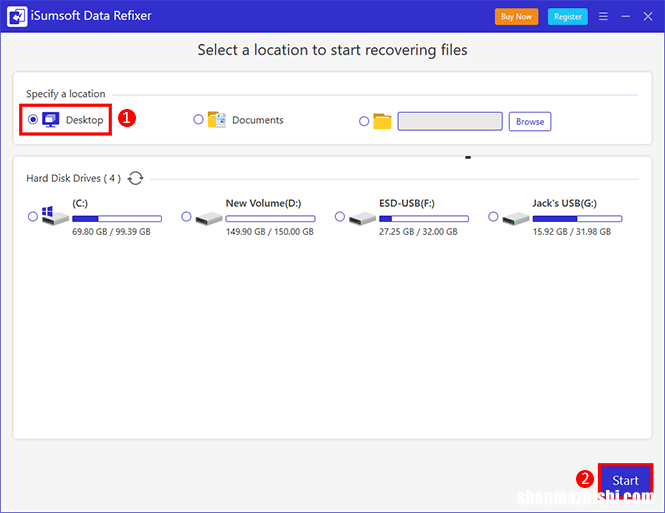This screenshot has height=513, width=665.
Task: Click the Start button
Action: pyautogui.click(x=625, y=480)
